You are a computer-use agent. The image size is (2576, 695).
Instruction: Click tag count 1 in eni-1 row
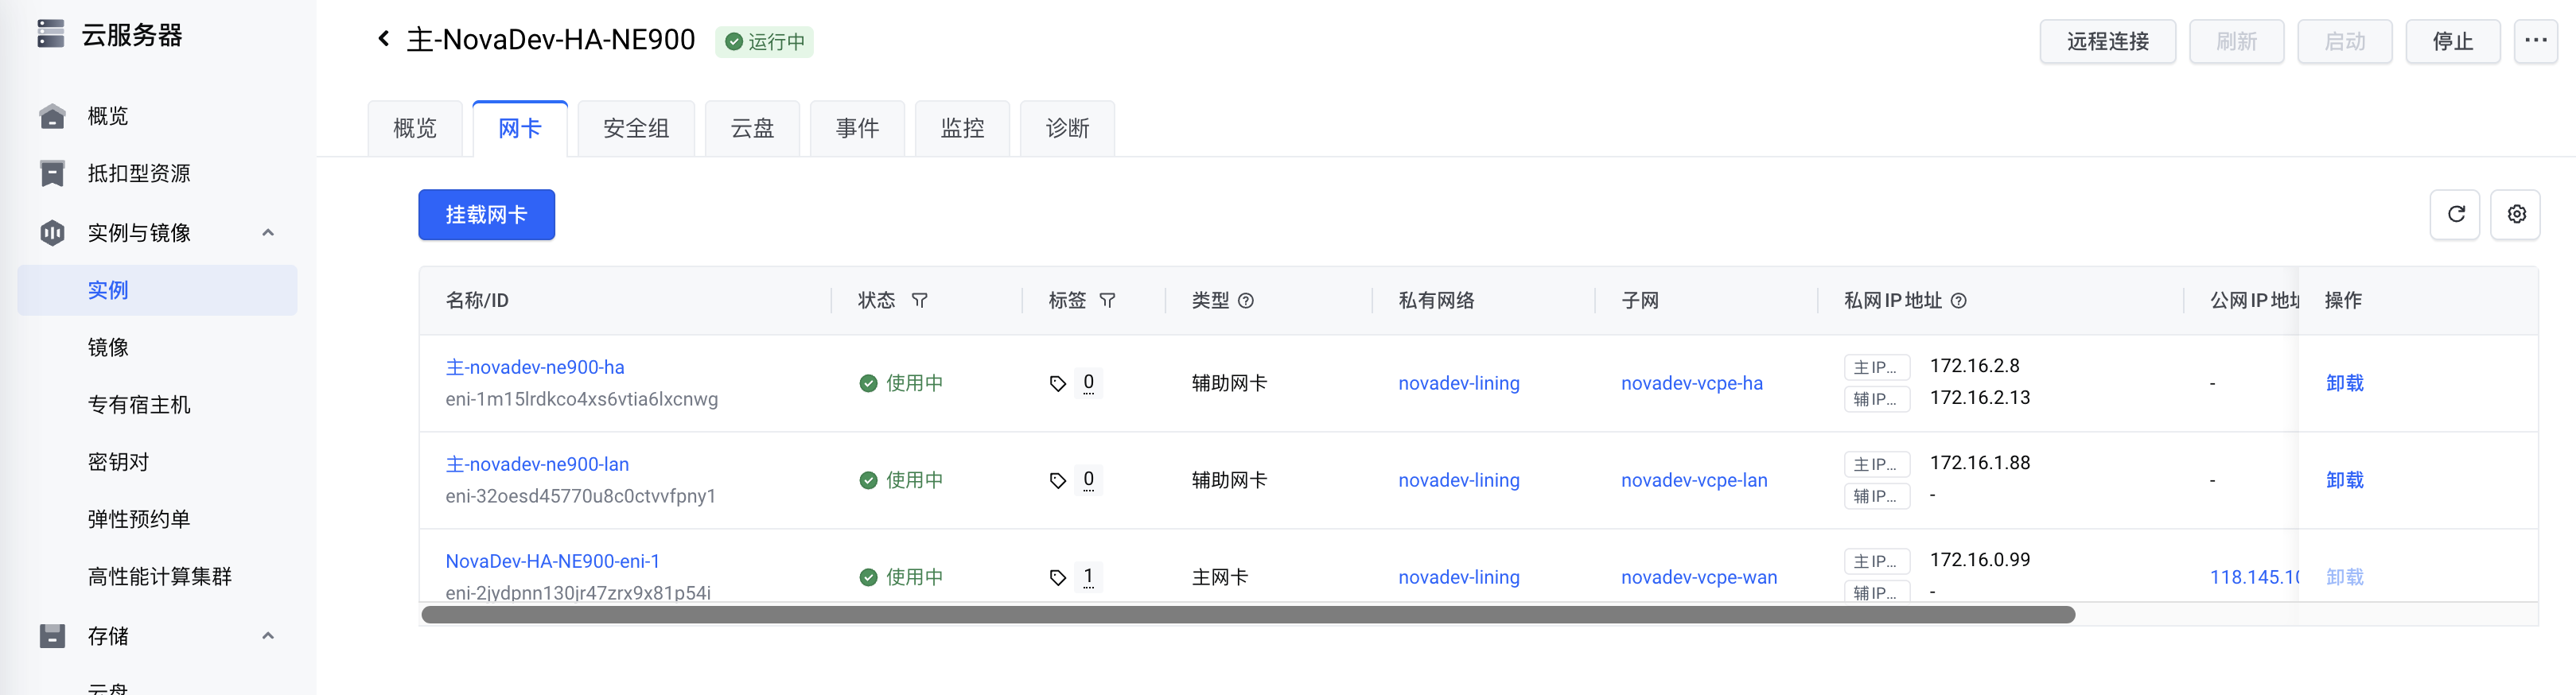(x=1088, y=577)
